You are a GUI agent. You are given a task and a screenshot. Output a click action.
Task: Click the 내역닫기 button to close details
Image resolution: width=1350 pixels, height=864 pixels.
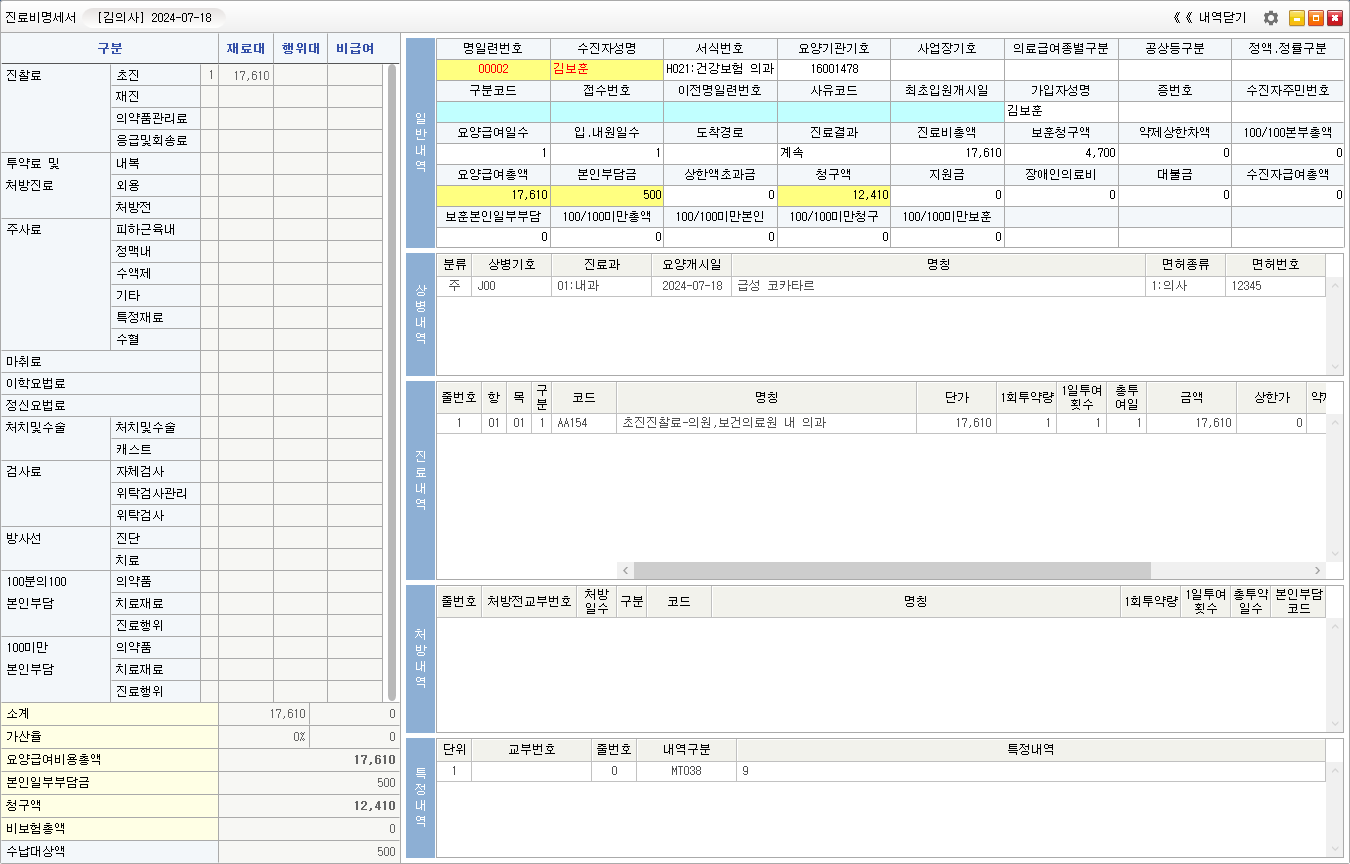coord(1210,18)
